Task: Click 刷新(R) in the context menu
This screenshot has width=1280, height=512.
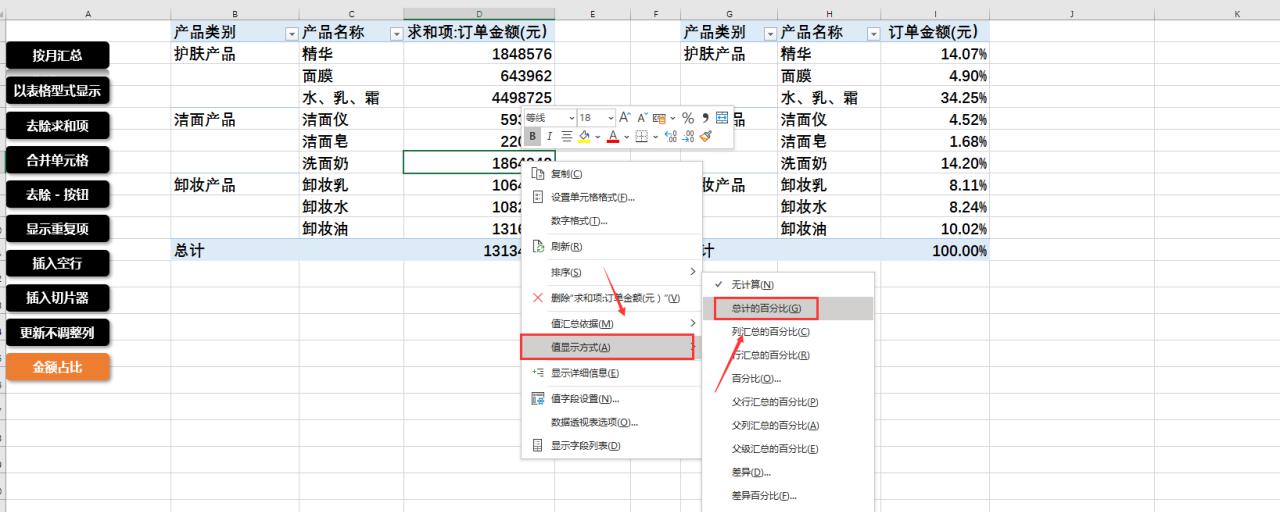Action: 611,246
